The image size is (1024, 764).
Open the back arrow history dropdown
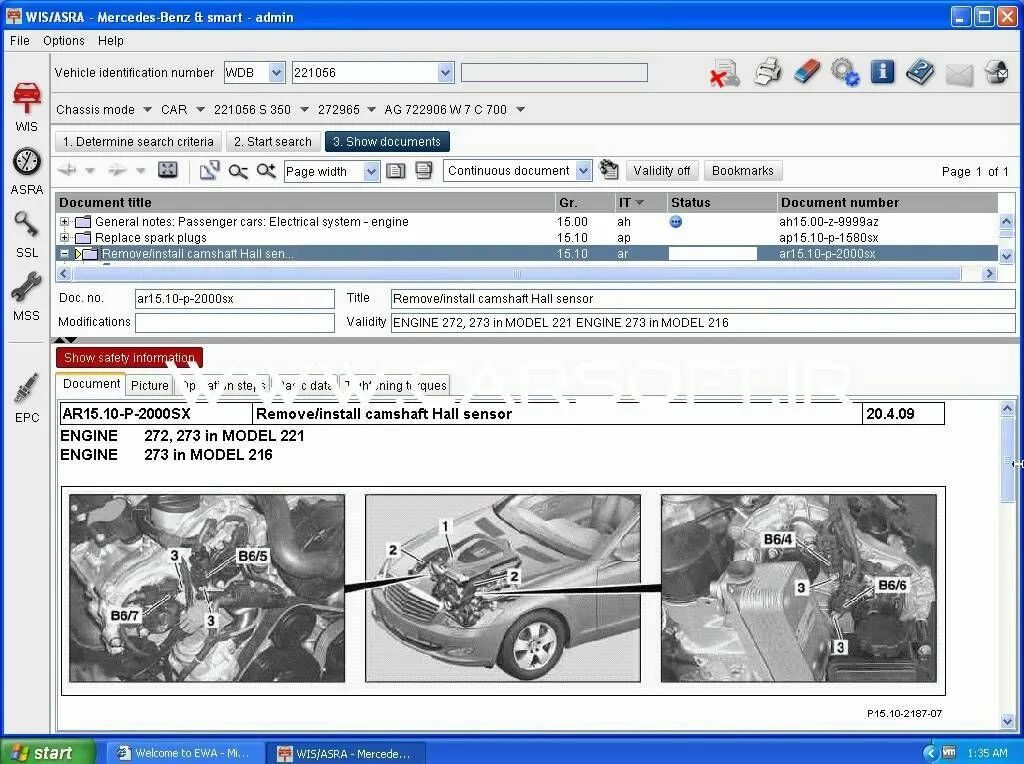(90, 170)
